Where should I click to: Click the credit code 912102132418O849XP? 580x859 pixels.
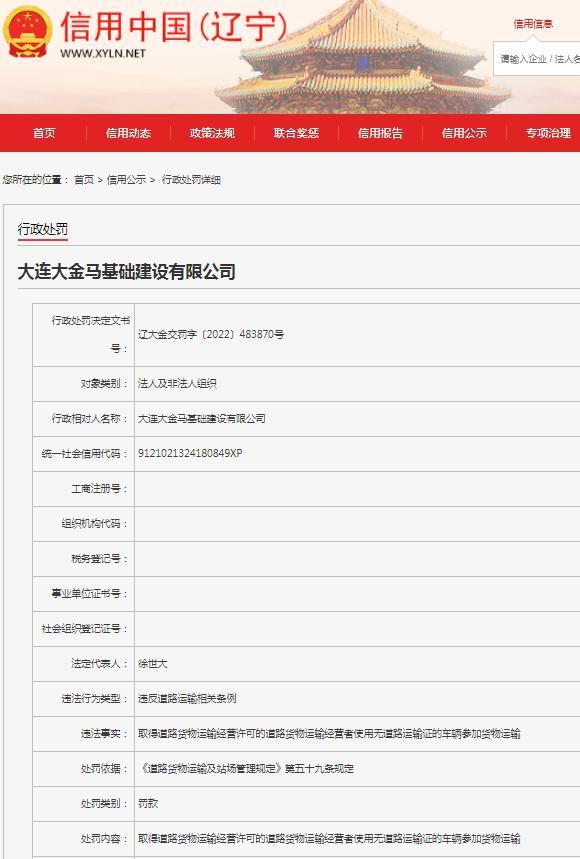(190, 453)
